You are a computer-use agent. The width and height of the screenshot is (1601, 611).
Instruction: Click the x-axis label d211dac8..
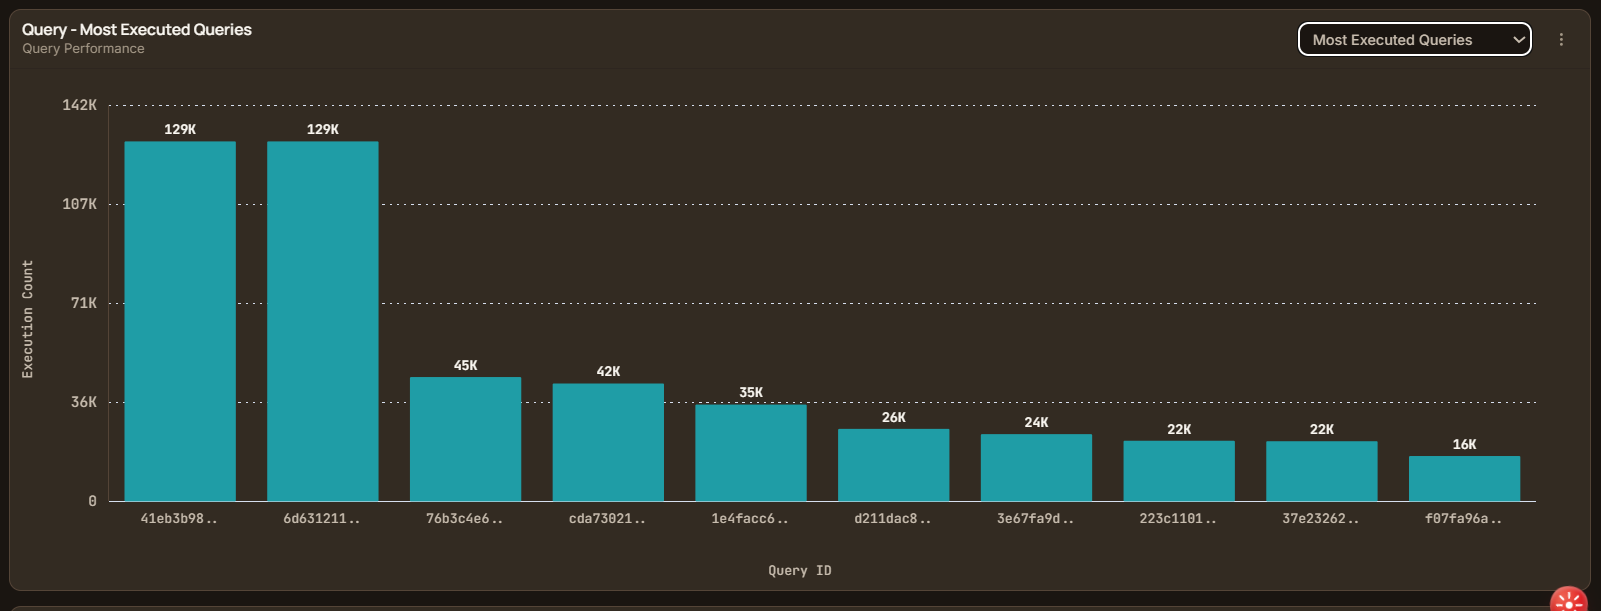pos(893,519)
